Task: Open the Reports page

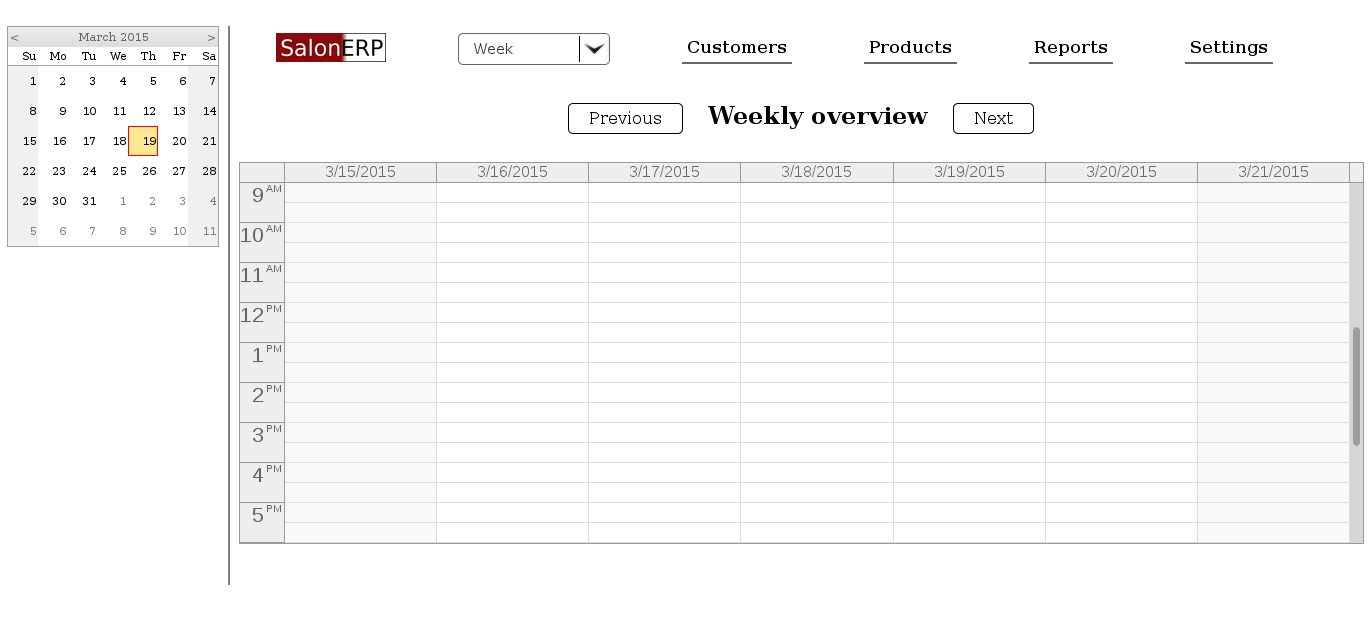Action: (x=1070, y=47)
